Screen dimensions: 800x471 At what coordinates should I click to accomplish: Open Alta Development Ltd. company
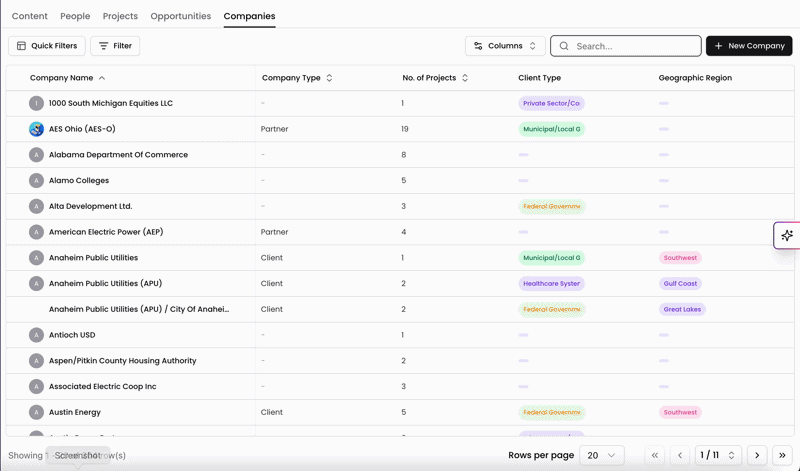coord(90,206)
